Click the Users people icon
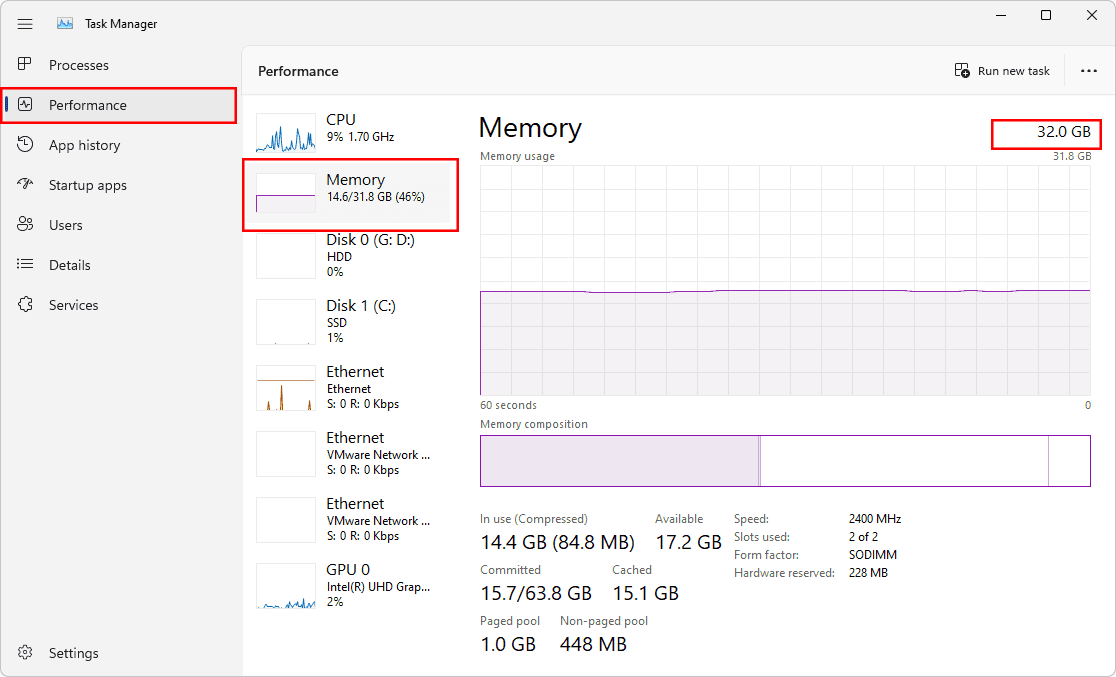This screenshot has width=1116, height=677. (26, 225)
